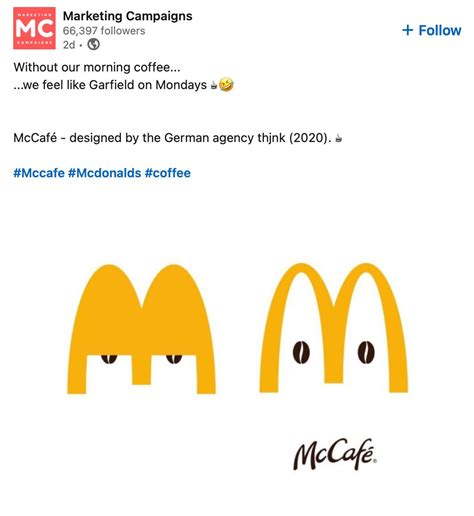Open the #Mccafe hashtag

39,173
